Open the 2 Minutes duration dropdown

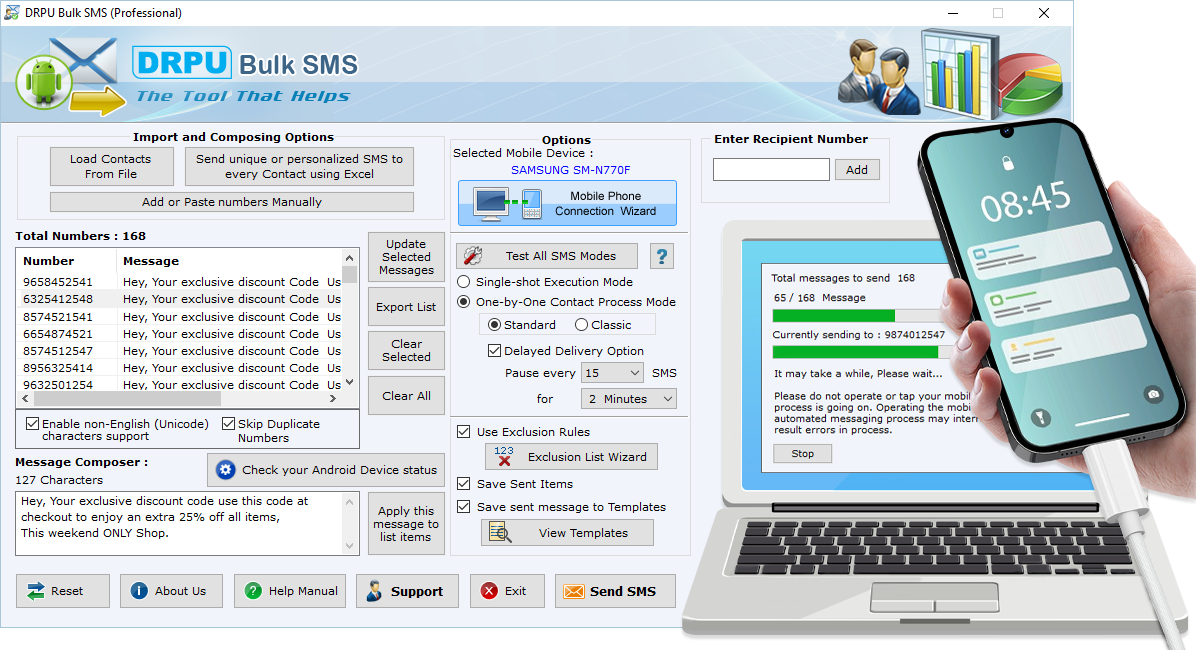[629, 399]
